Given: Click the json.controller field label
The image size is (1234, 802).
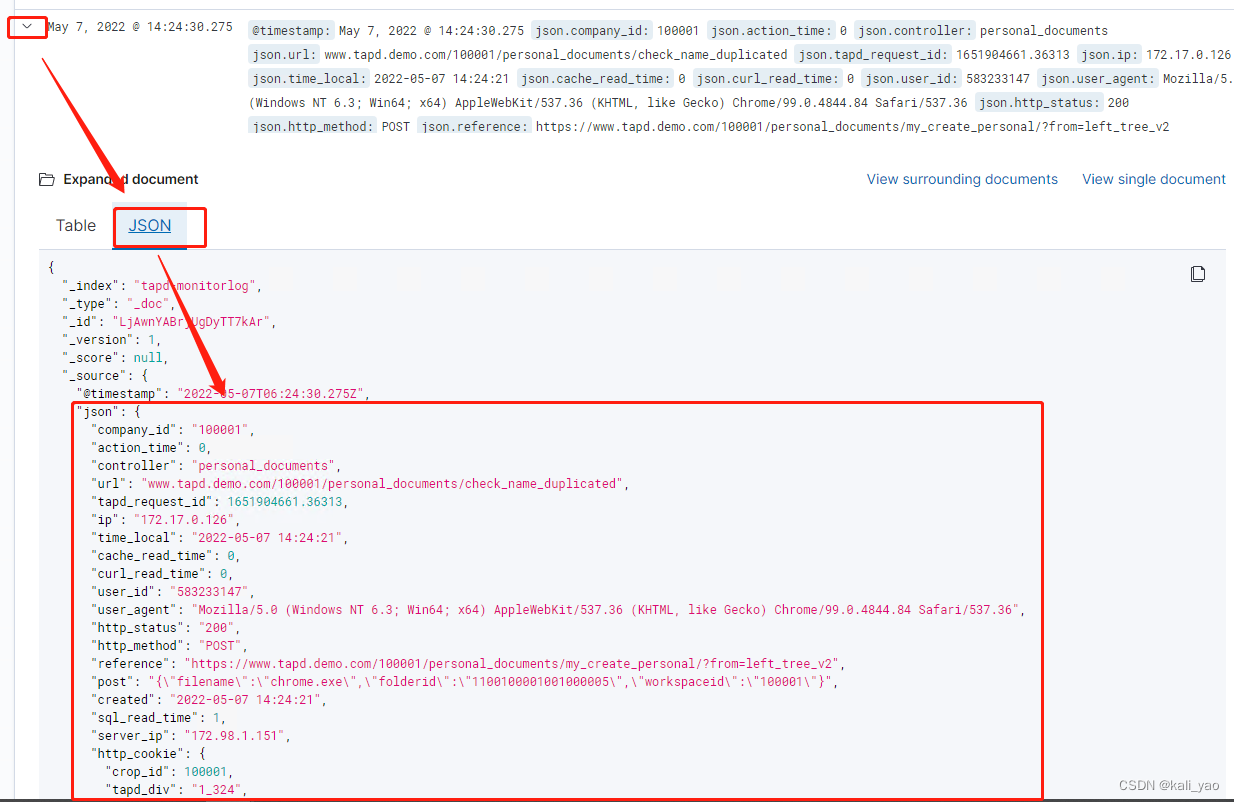Looking at the screenshot, I should tap(914, 30).
